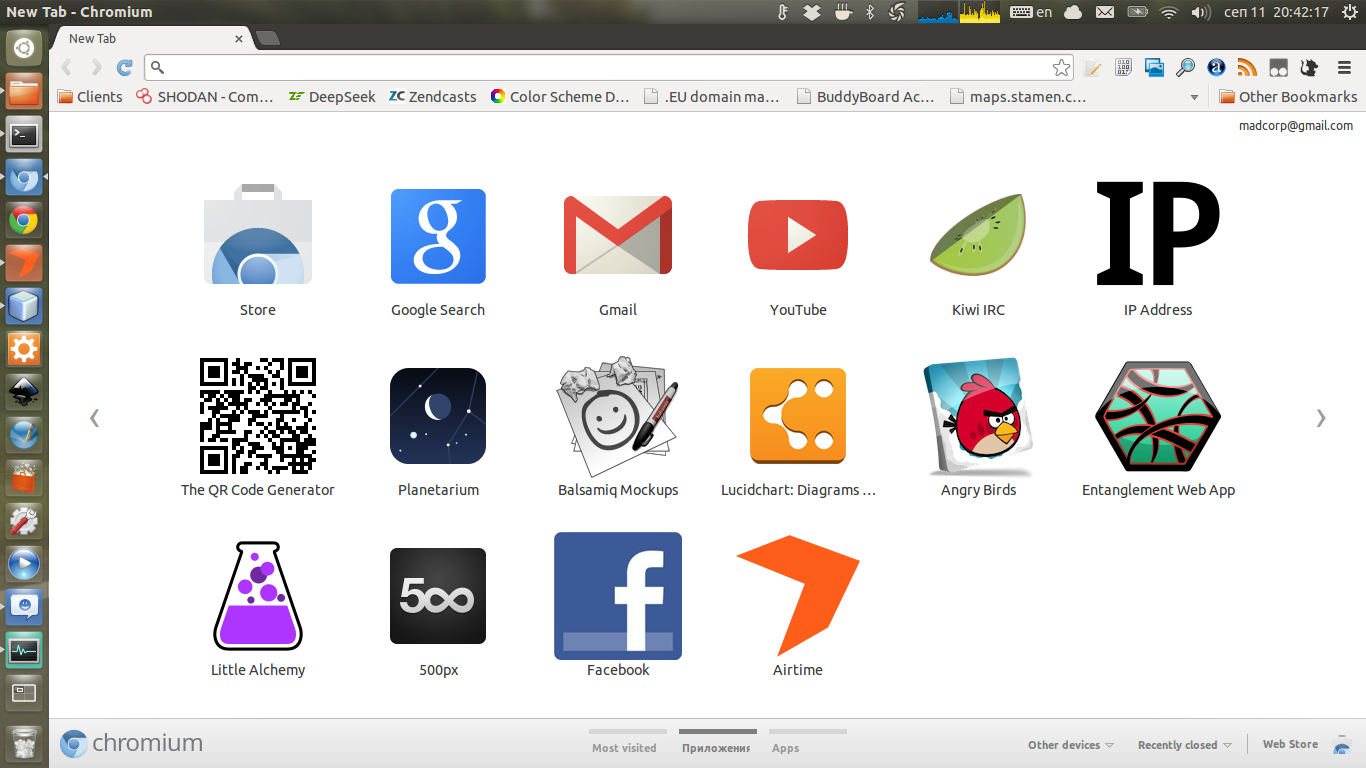Open the DeepSeek bookmark

[x=332, y=97]
